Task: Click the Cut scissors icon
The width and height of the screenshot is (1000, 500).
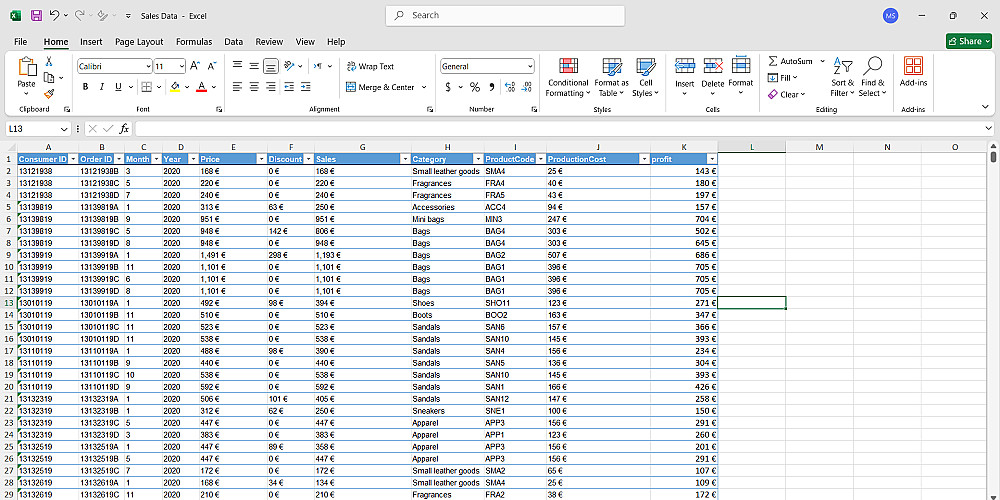Action: pos(48,62)
